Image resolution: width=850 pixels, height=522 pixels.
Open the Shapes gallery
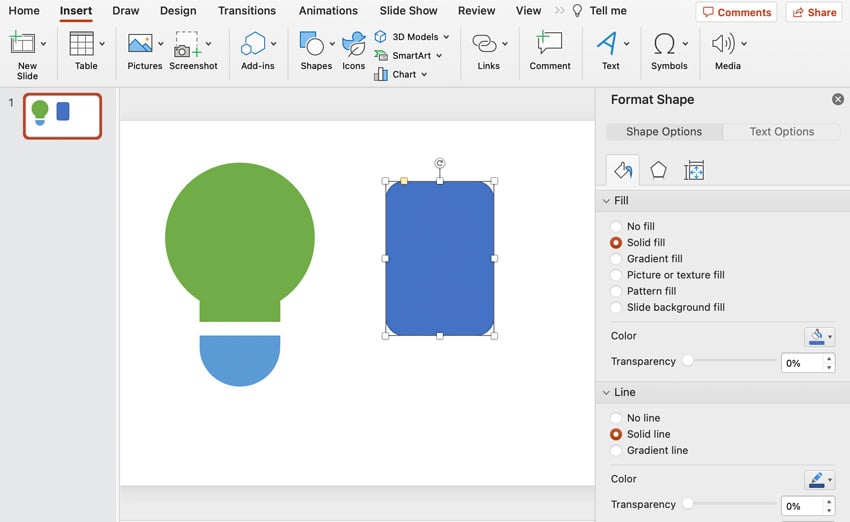point(311,45)
